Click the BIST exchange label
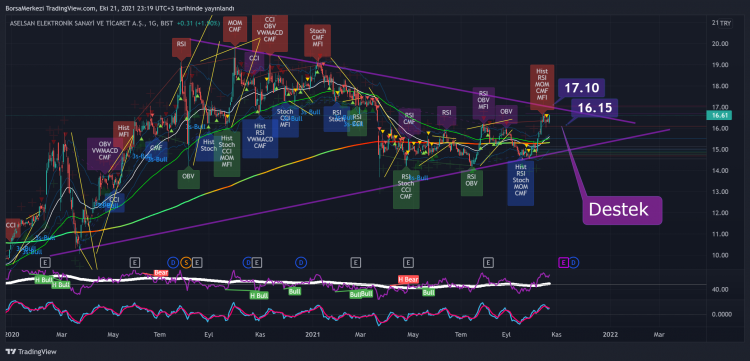Viewport: 750px width, 361px height. (167, 23)
